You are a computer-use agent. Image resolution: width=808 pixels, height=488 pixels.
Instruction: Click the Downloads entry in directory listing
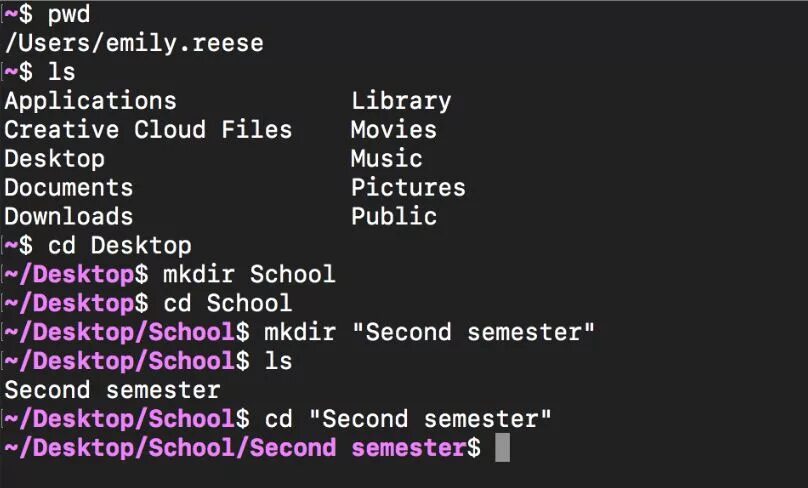[x=69, y=216]
